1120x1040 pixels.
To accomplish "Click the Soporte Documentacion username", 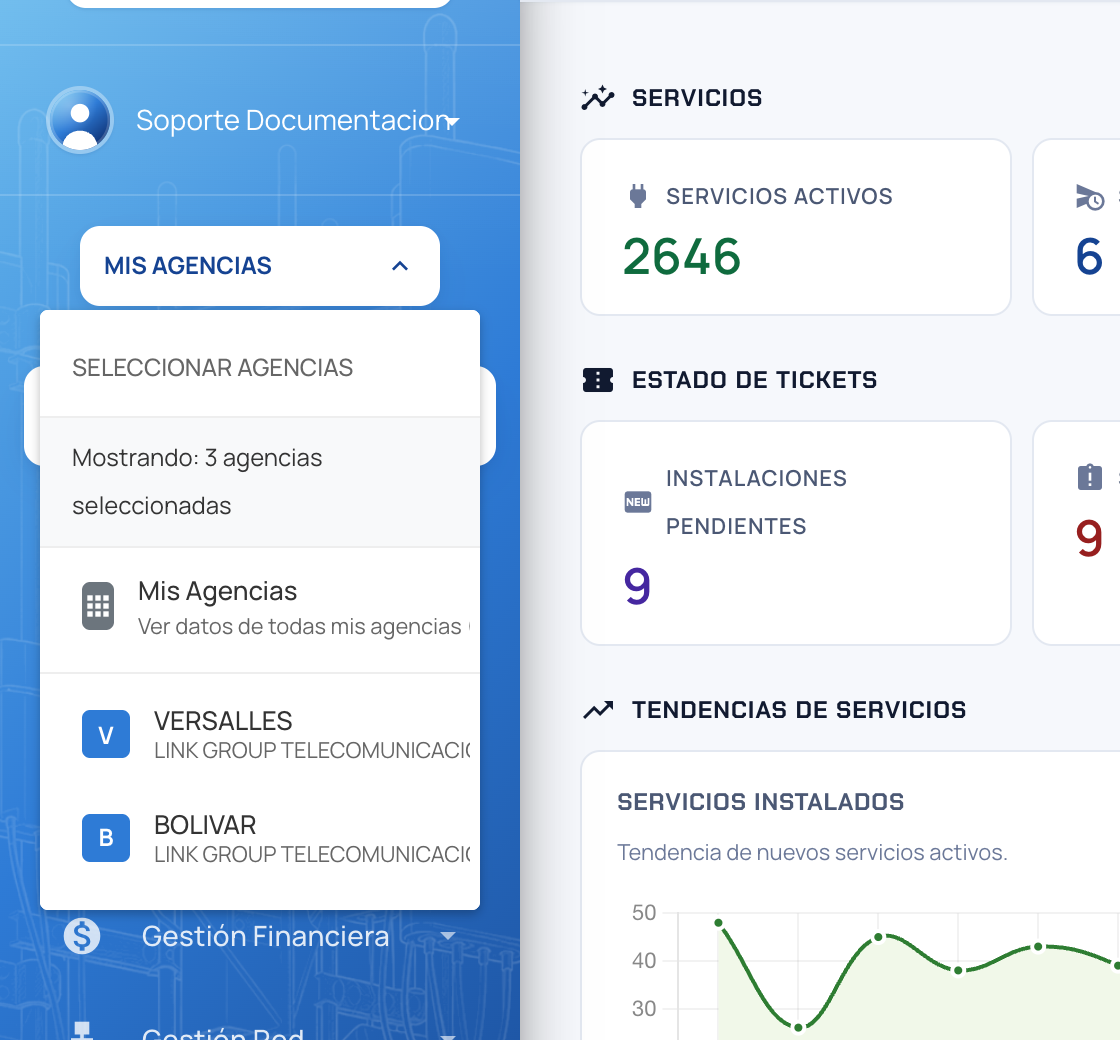I will pyautogui.click(x=292, y=120).
